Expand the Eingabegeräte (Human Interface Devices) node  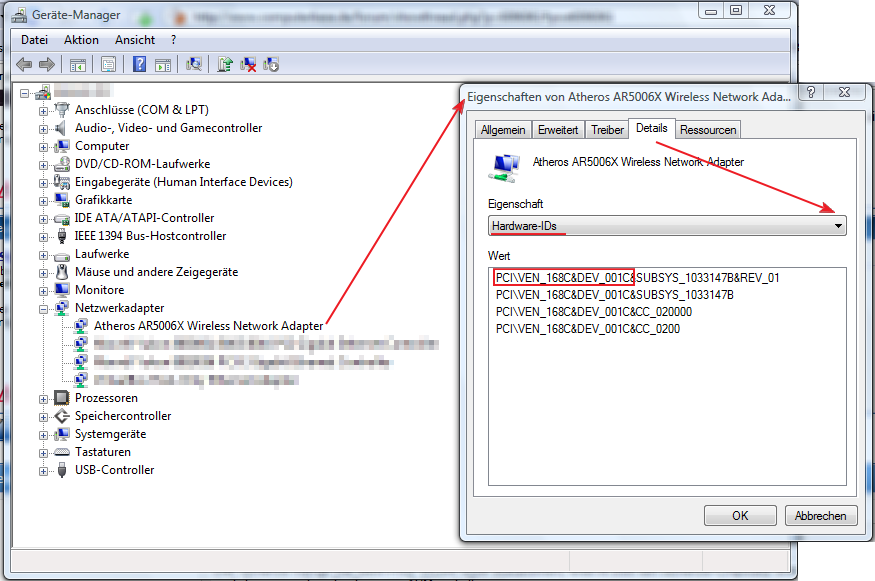tap(44, 183)
